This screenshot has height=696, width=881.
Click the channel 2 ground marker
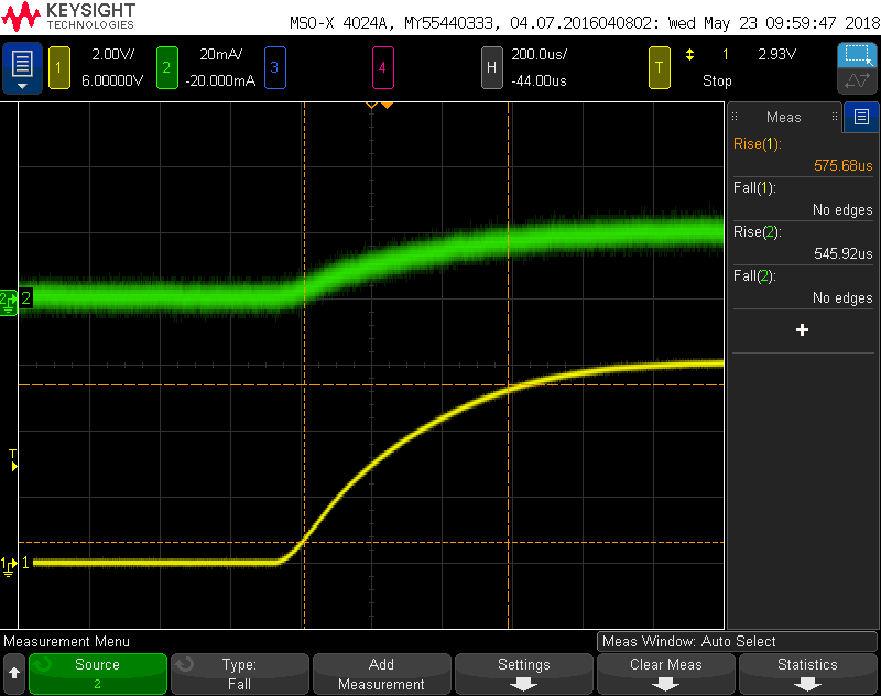(9, 302)
